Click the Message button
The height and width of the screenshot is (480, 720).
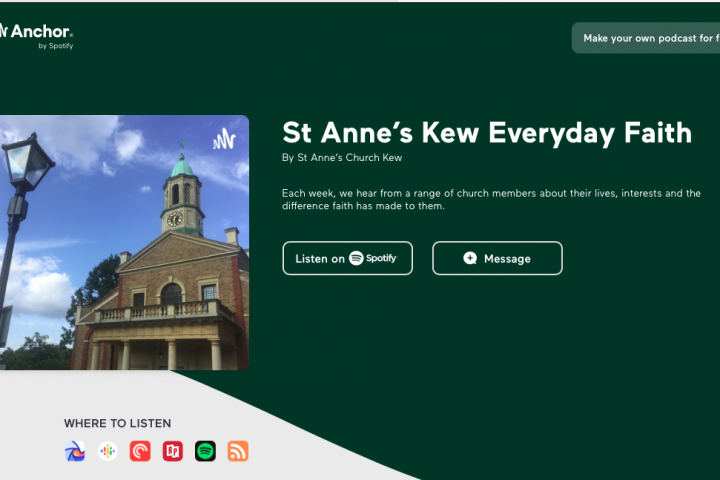(497, 258)
